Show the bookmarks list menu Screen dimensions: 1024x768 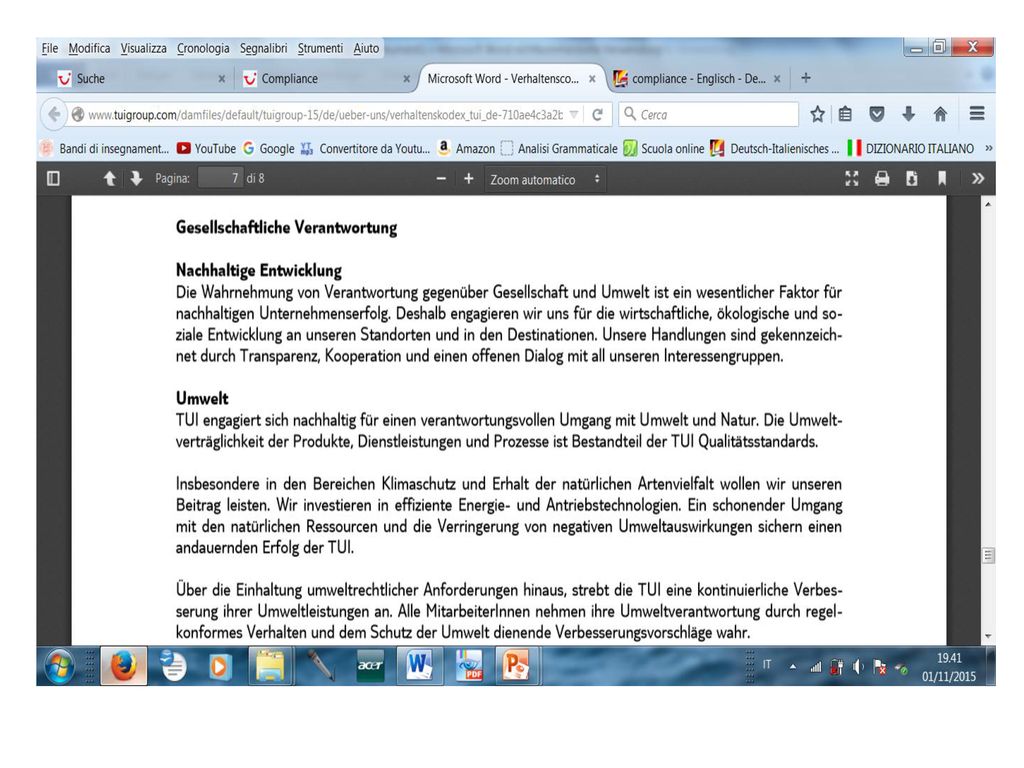tap(845, 114)
